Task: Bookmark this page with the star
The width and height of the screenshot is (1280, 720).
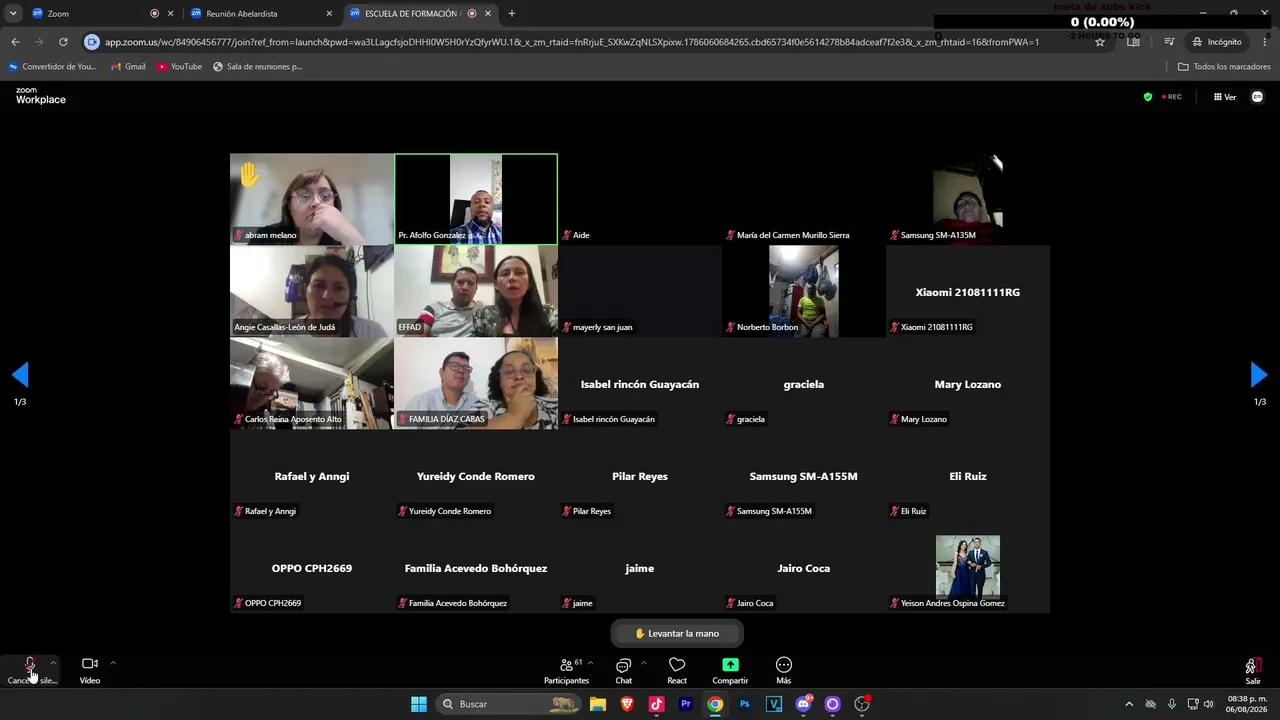Action: click(x=1100, y=42)
